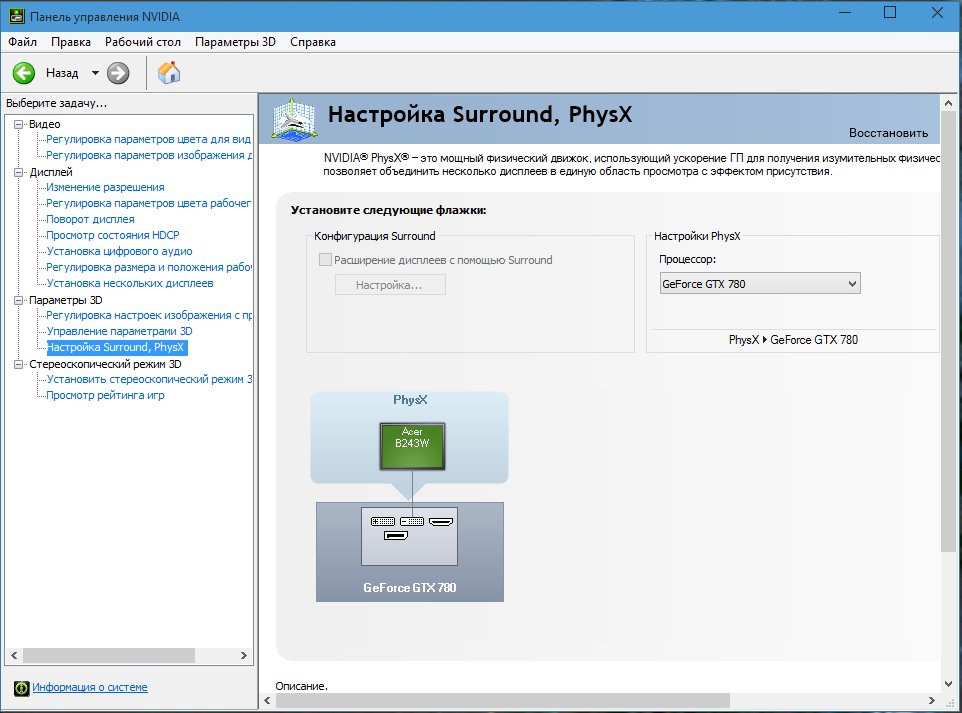Open the Справка menu
962x713 pixels.
[313, 42]
